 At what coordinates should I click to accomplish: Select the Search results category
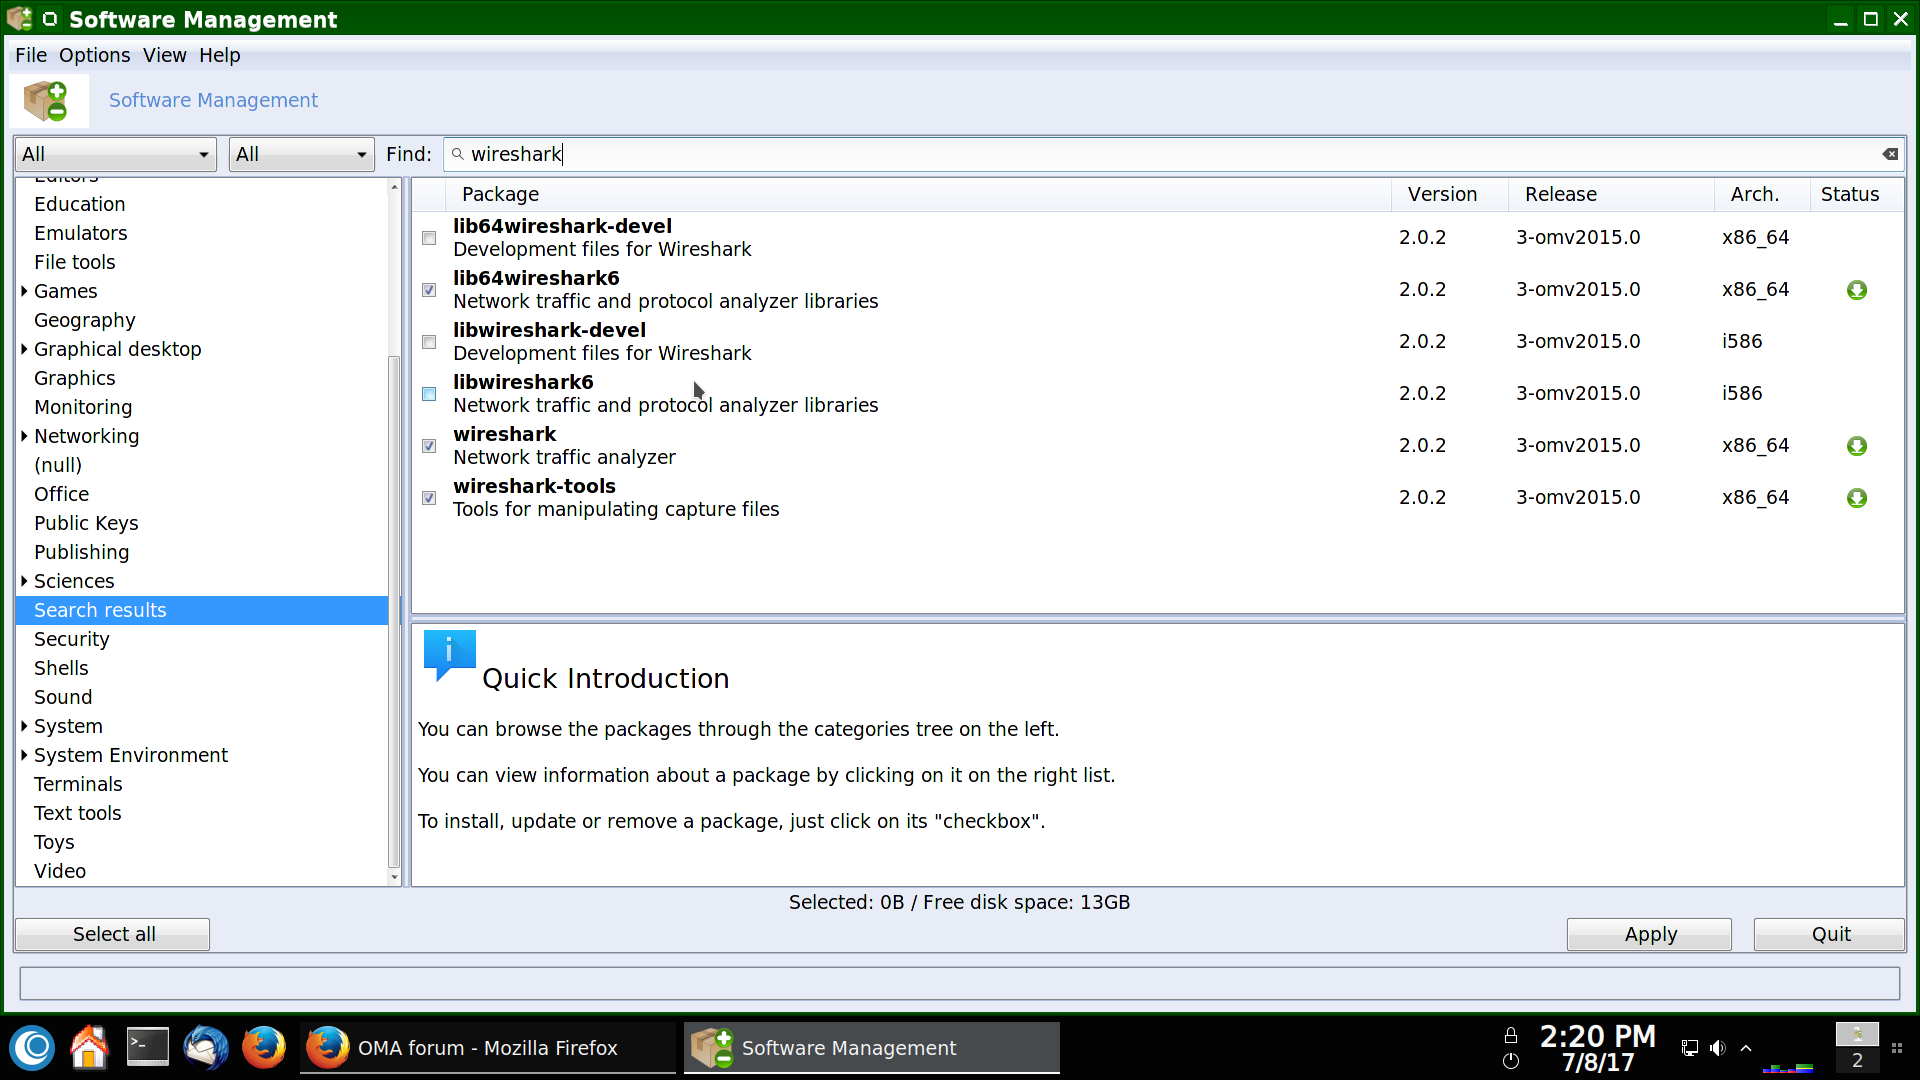[202, 610]
